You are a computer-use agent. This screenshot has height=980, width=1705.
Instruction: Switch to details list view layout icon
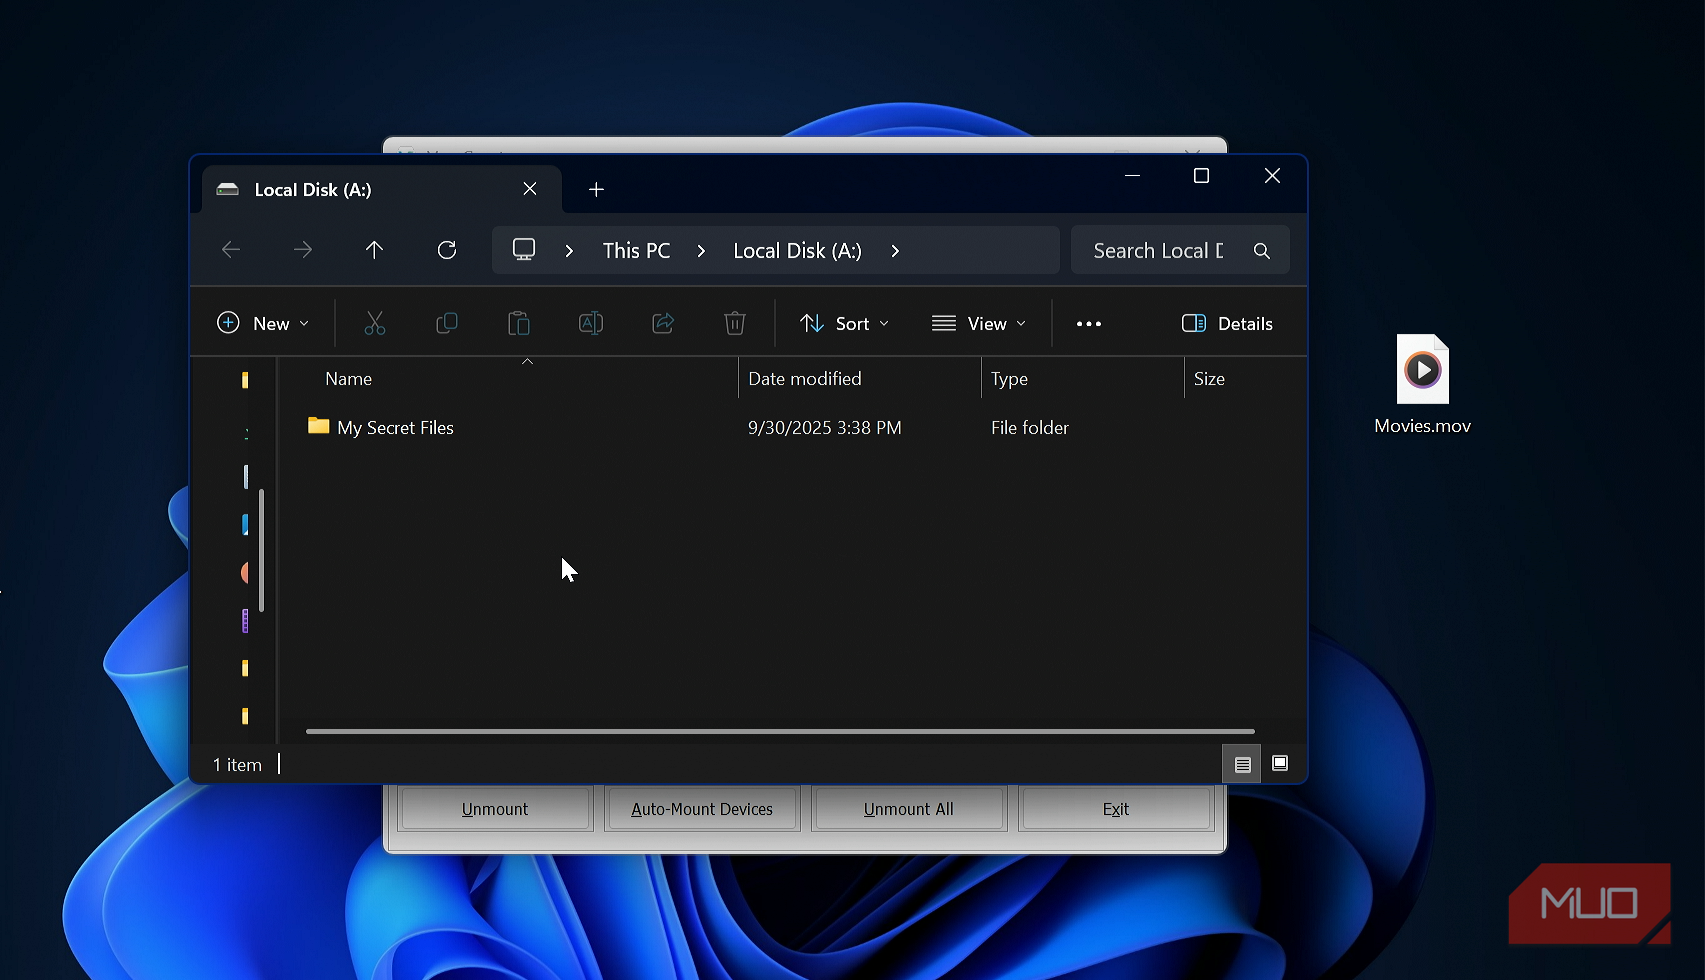point(1242,764)
